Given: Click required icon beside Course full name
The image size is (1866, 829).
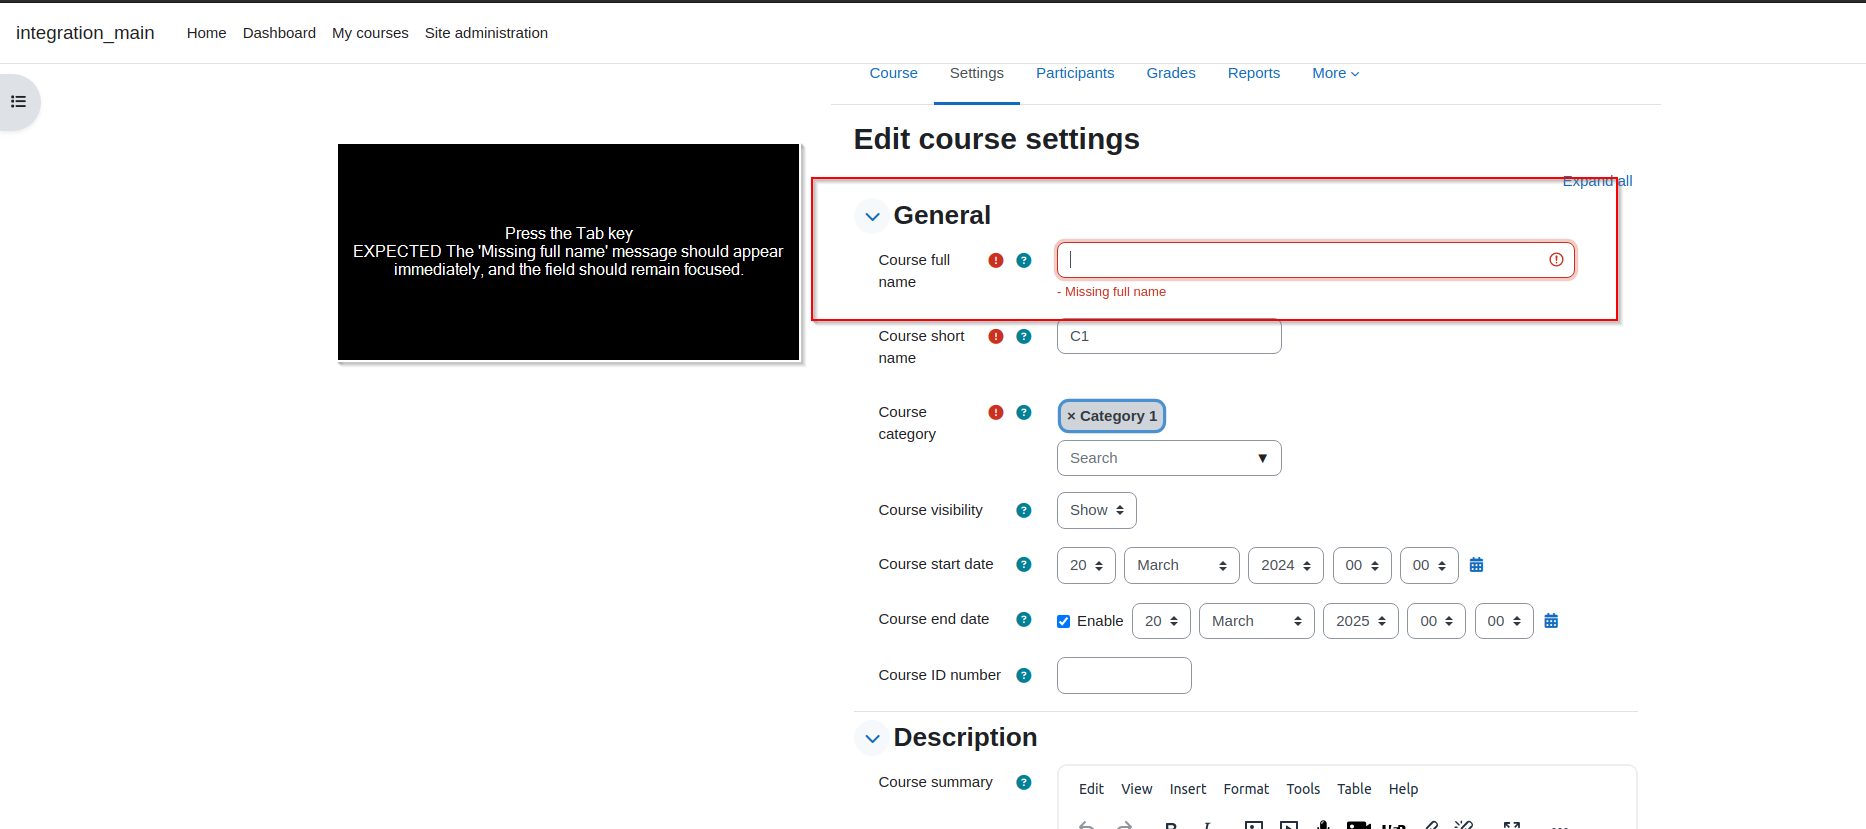Looking at the screenshot, I should [x=996, y=260].
